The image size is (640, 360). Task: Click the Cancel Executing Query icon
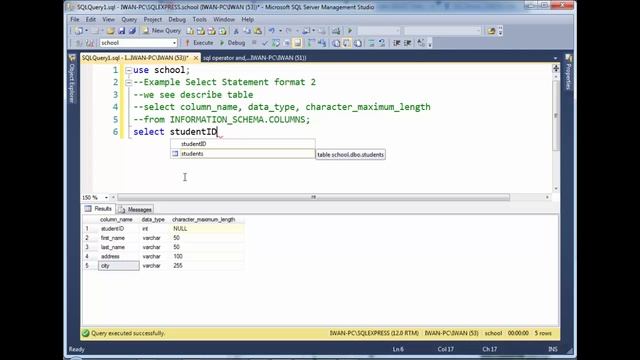254,42
